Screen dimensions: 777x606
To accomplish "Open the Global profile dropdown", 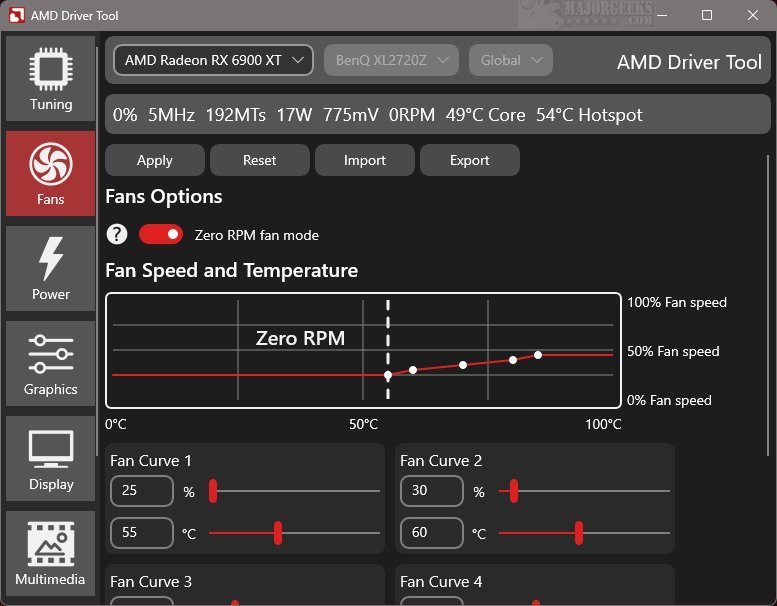I will pos(510,60).
